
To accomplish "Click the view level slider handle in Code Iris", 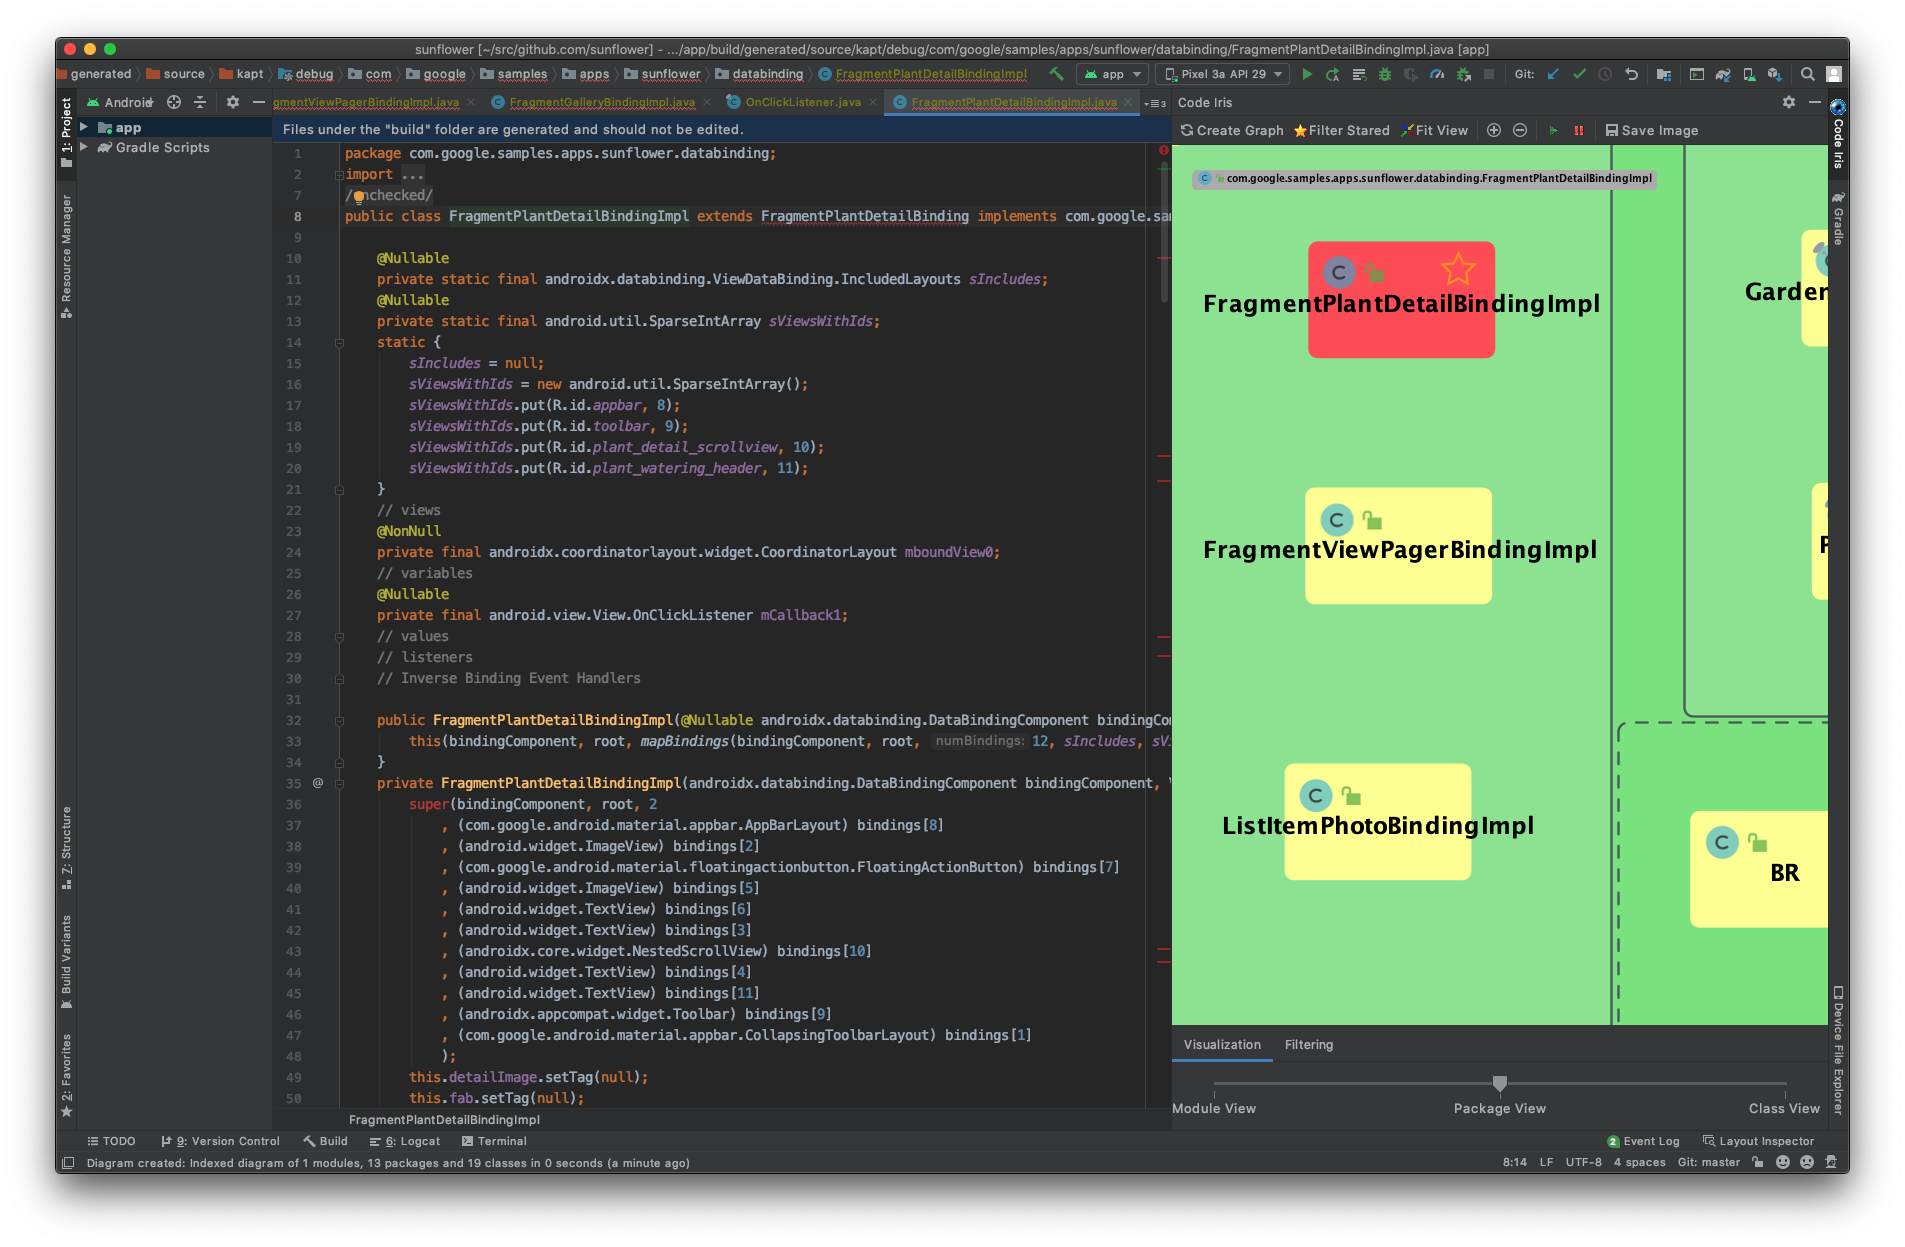I will [1499, 1083].
